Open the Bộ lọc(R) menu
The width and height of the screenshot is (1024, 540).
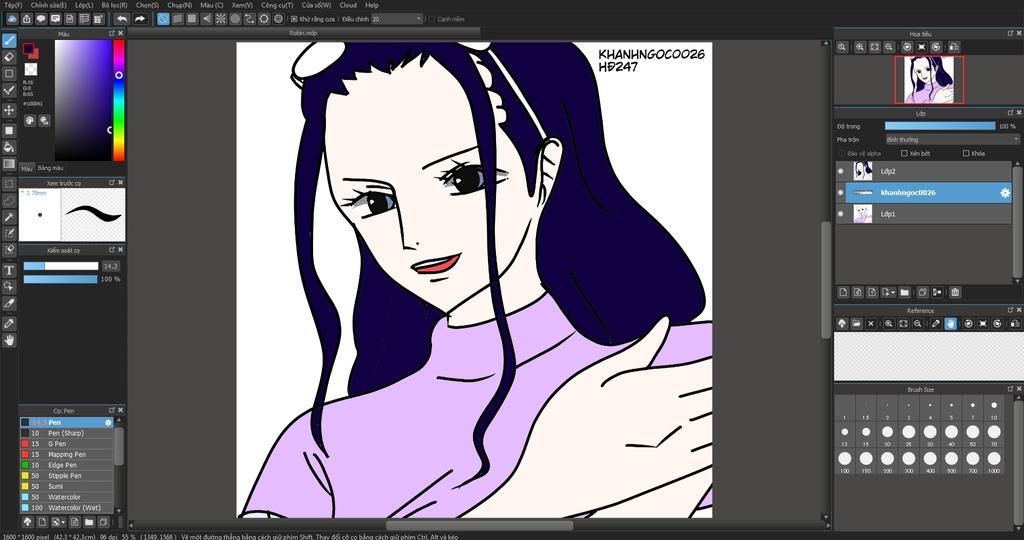point(114,5)
